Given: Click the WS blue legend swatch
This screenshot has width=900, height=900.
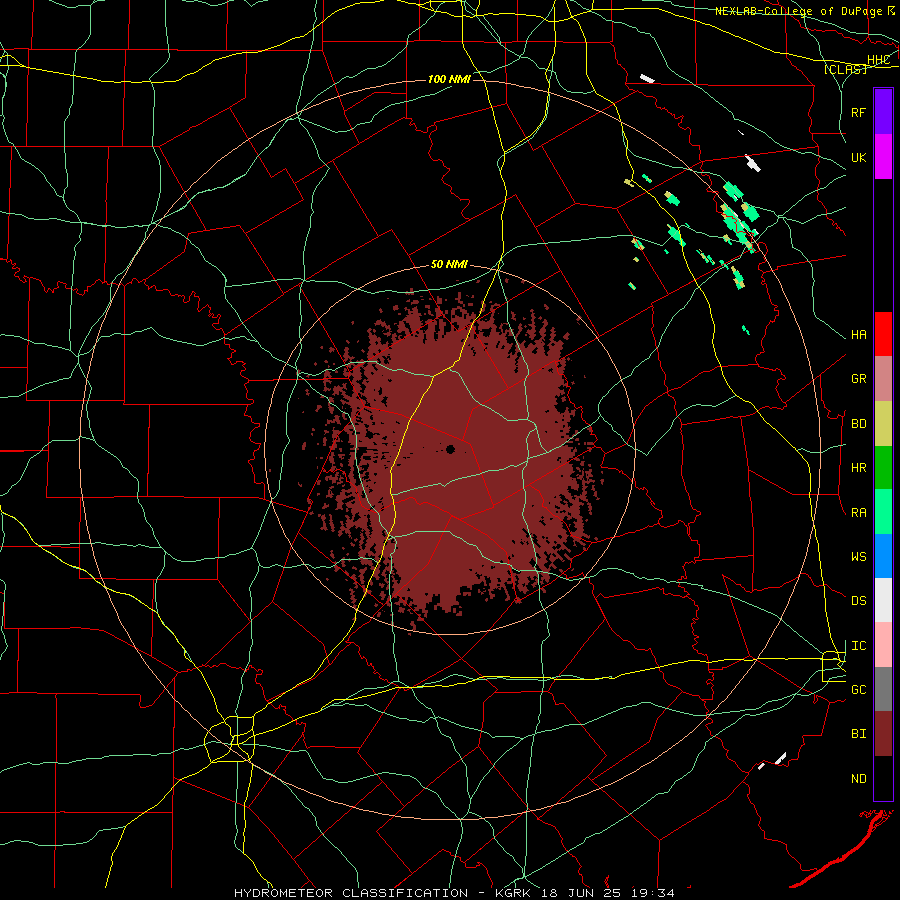Looking at the screenshot, I should (x=883, y=556).
